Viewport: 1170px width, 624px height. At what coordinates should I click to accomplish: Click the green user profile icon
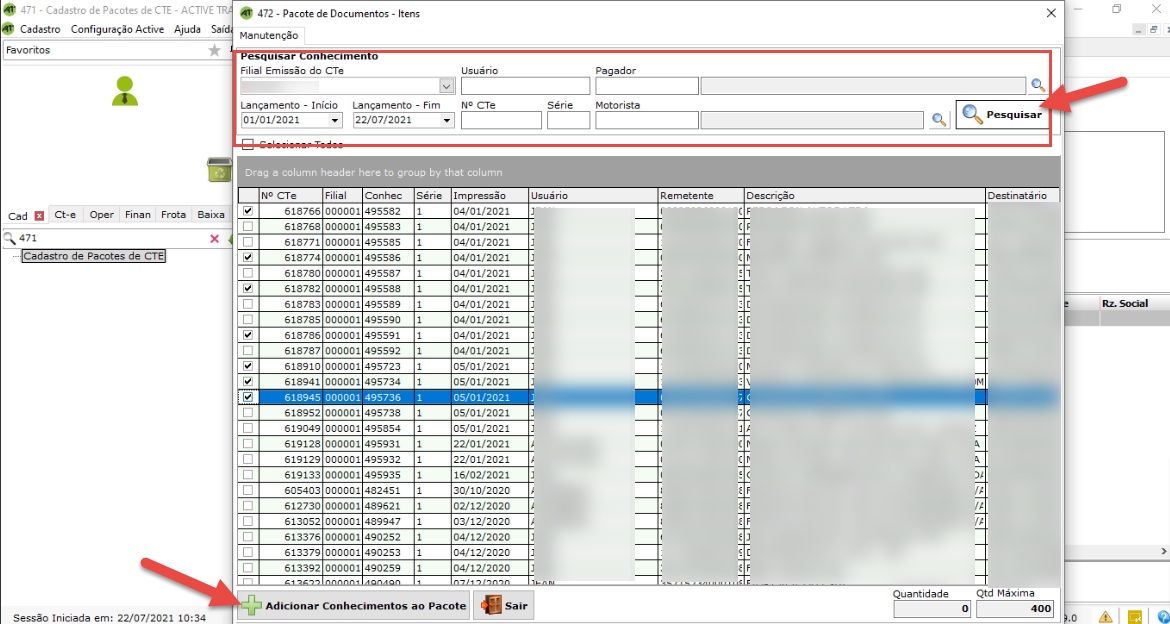[x=125, y=91]
